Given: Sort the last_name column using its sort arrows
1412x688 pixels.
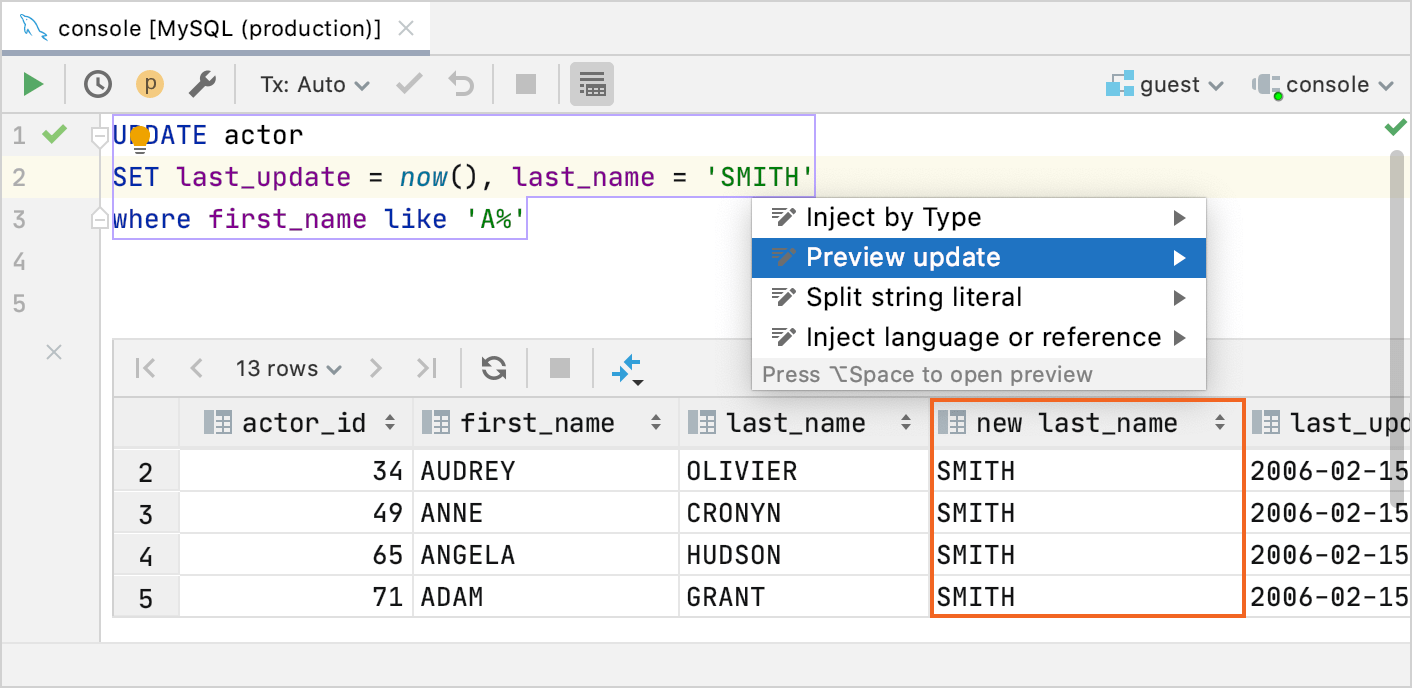Looking at the screenshot, I should [906, 423].
